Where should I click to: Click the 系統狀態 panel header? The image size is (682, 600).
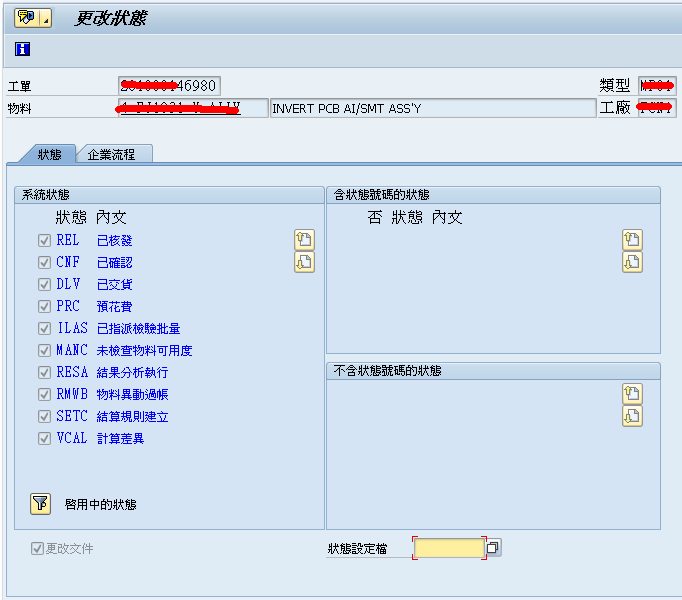coord(169,194)
